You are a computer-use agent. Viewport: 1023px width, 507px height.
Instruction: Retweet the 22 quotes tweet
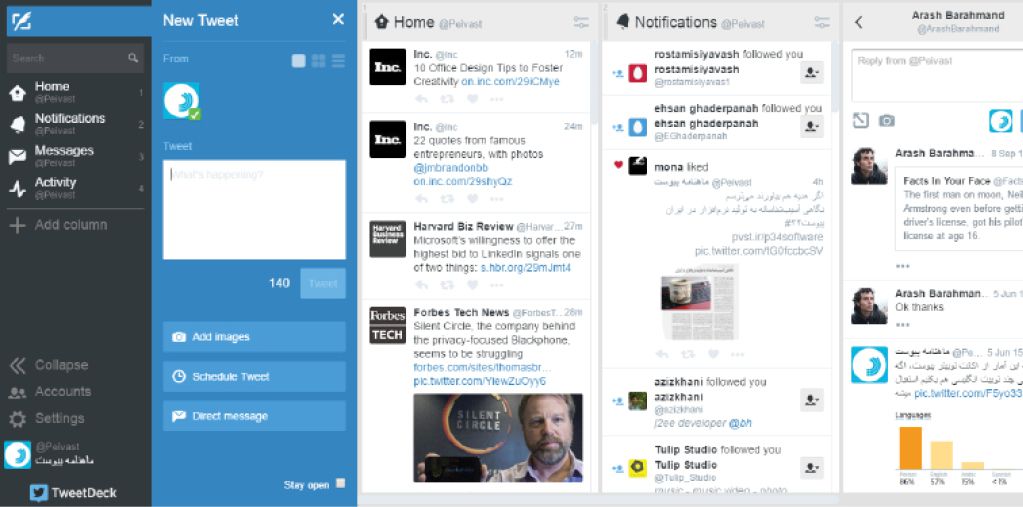[x=448, y=199]
